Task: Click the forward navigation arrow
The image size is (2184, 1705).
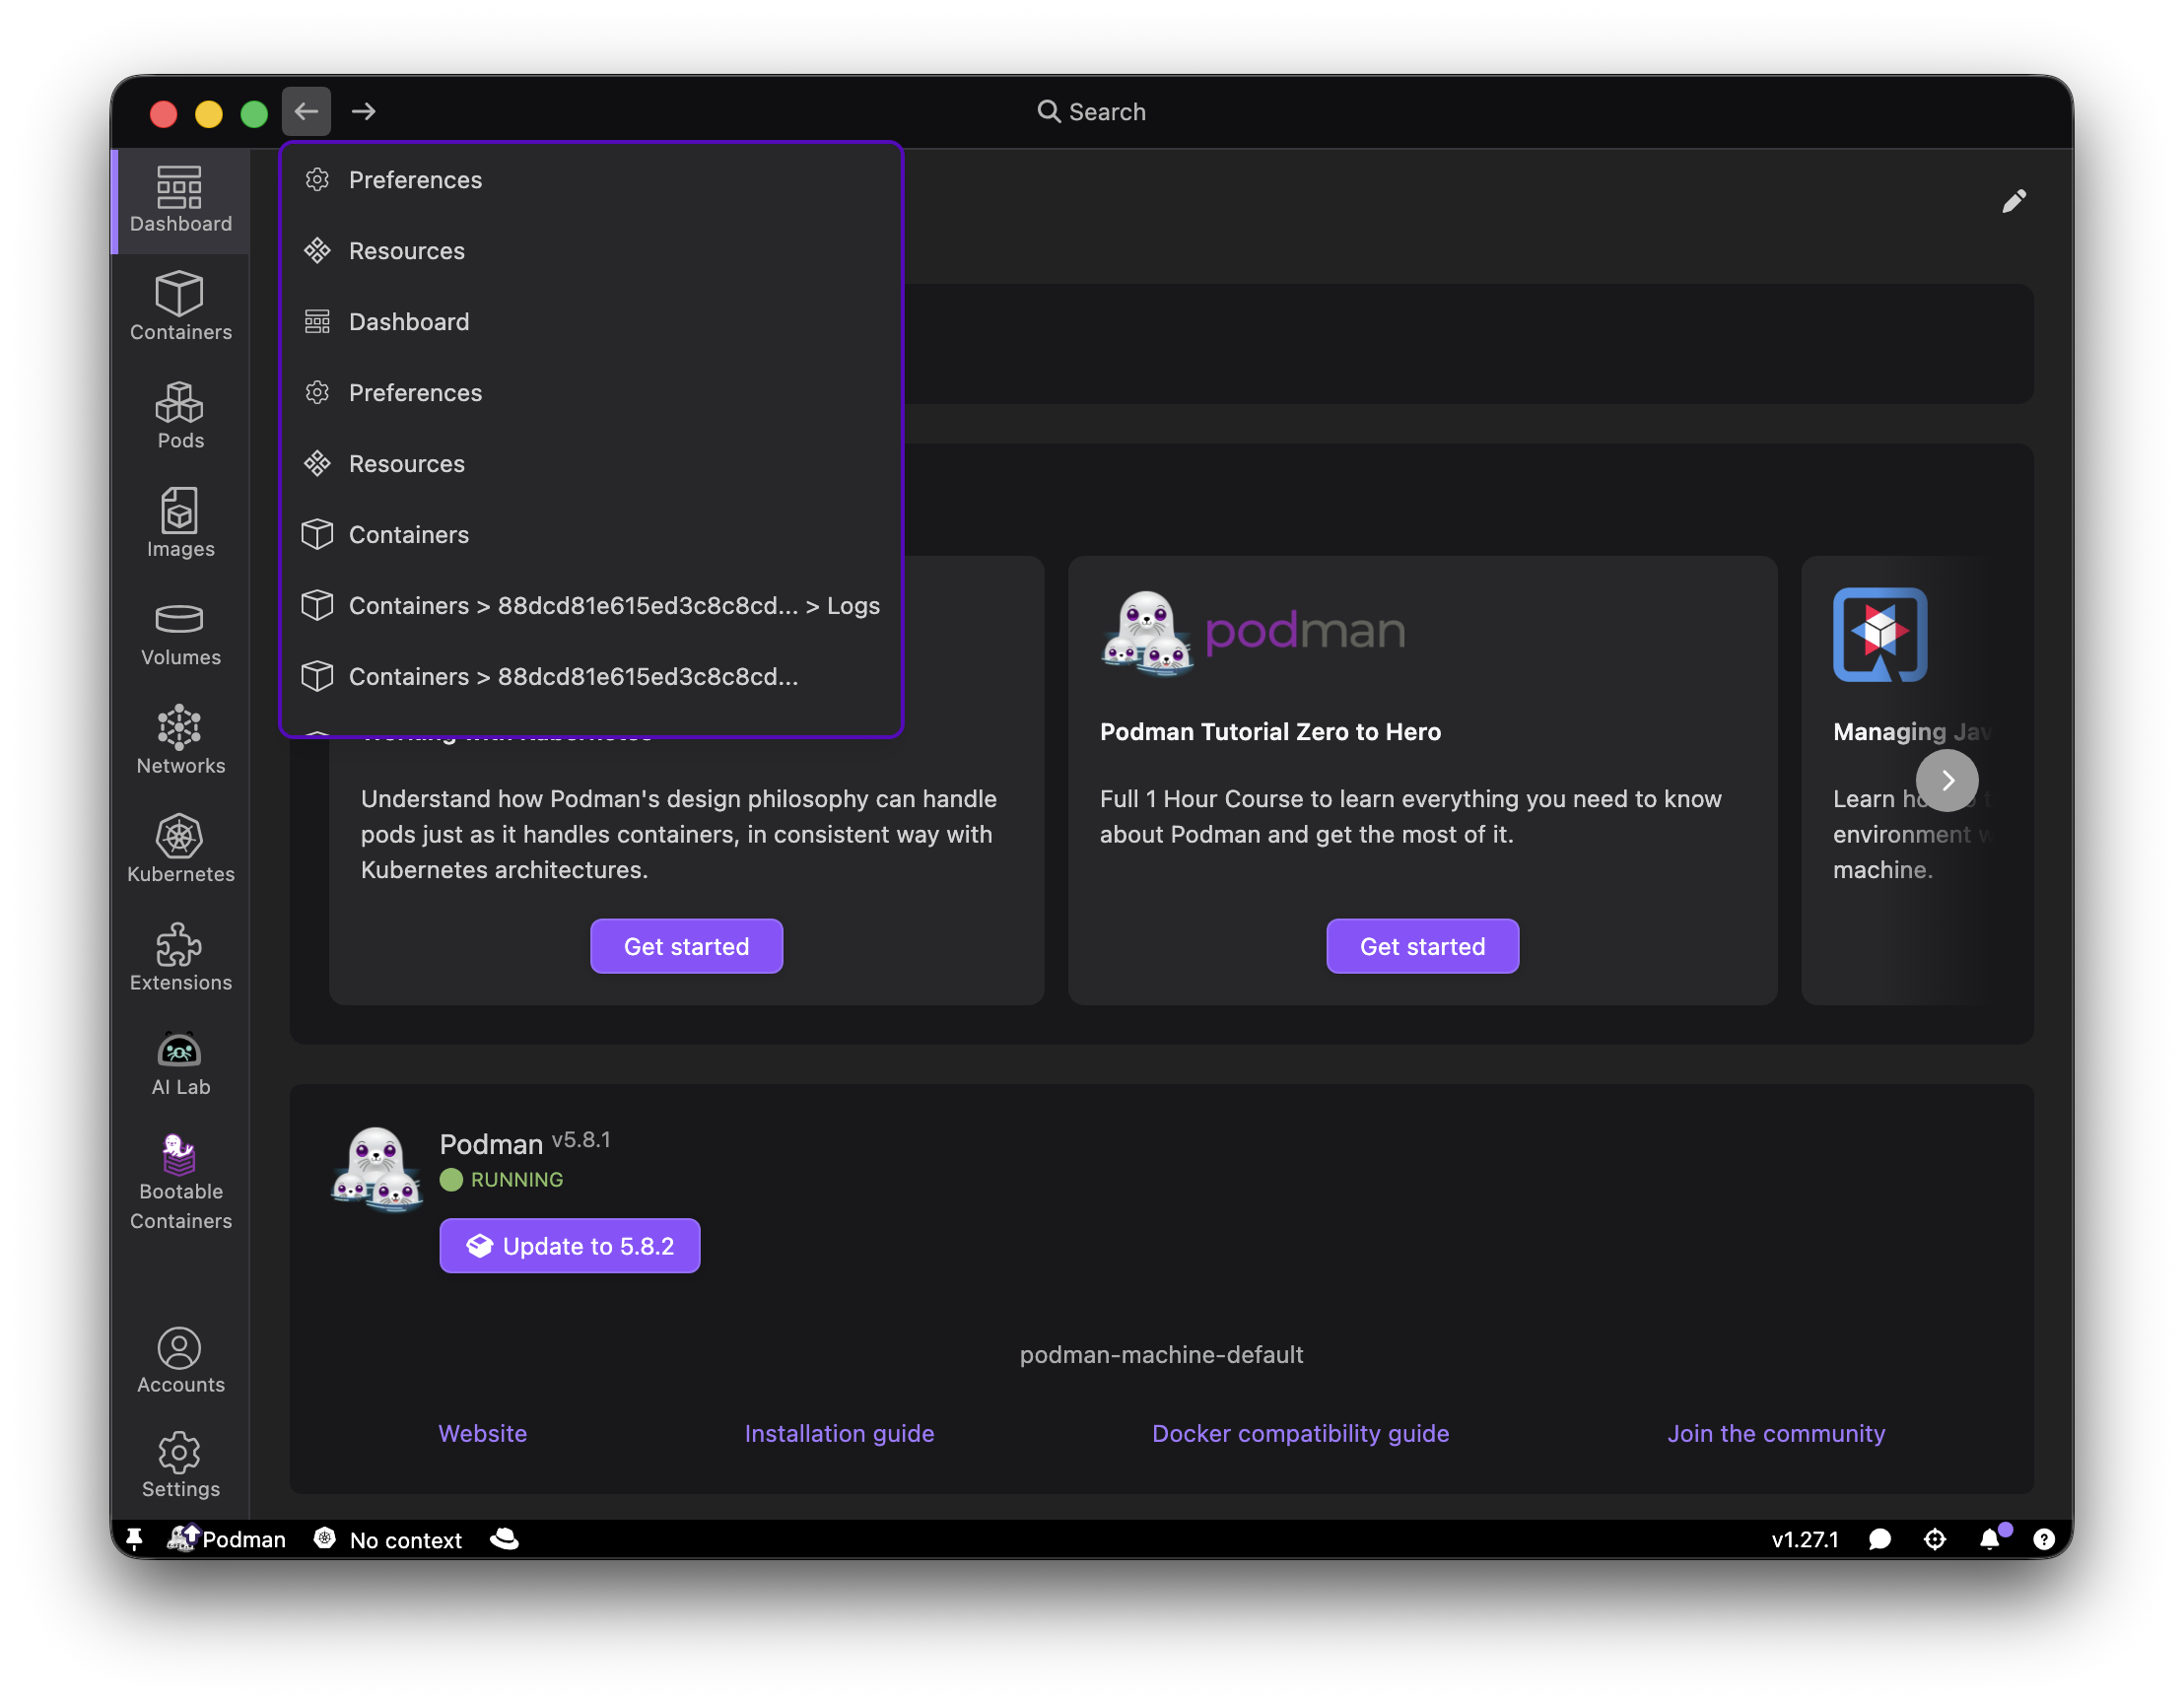Action: coord(363,111)
